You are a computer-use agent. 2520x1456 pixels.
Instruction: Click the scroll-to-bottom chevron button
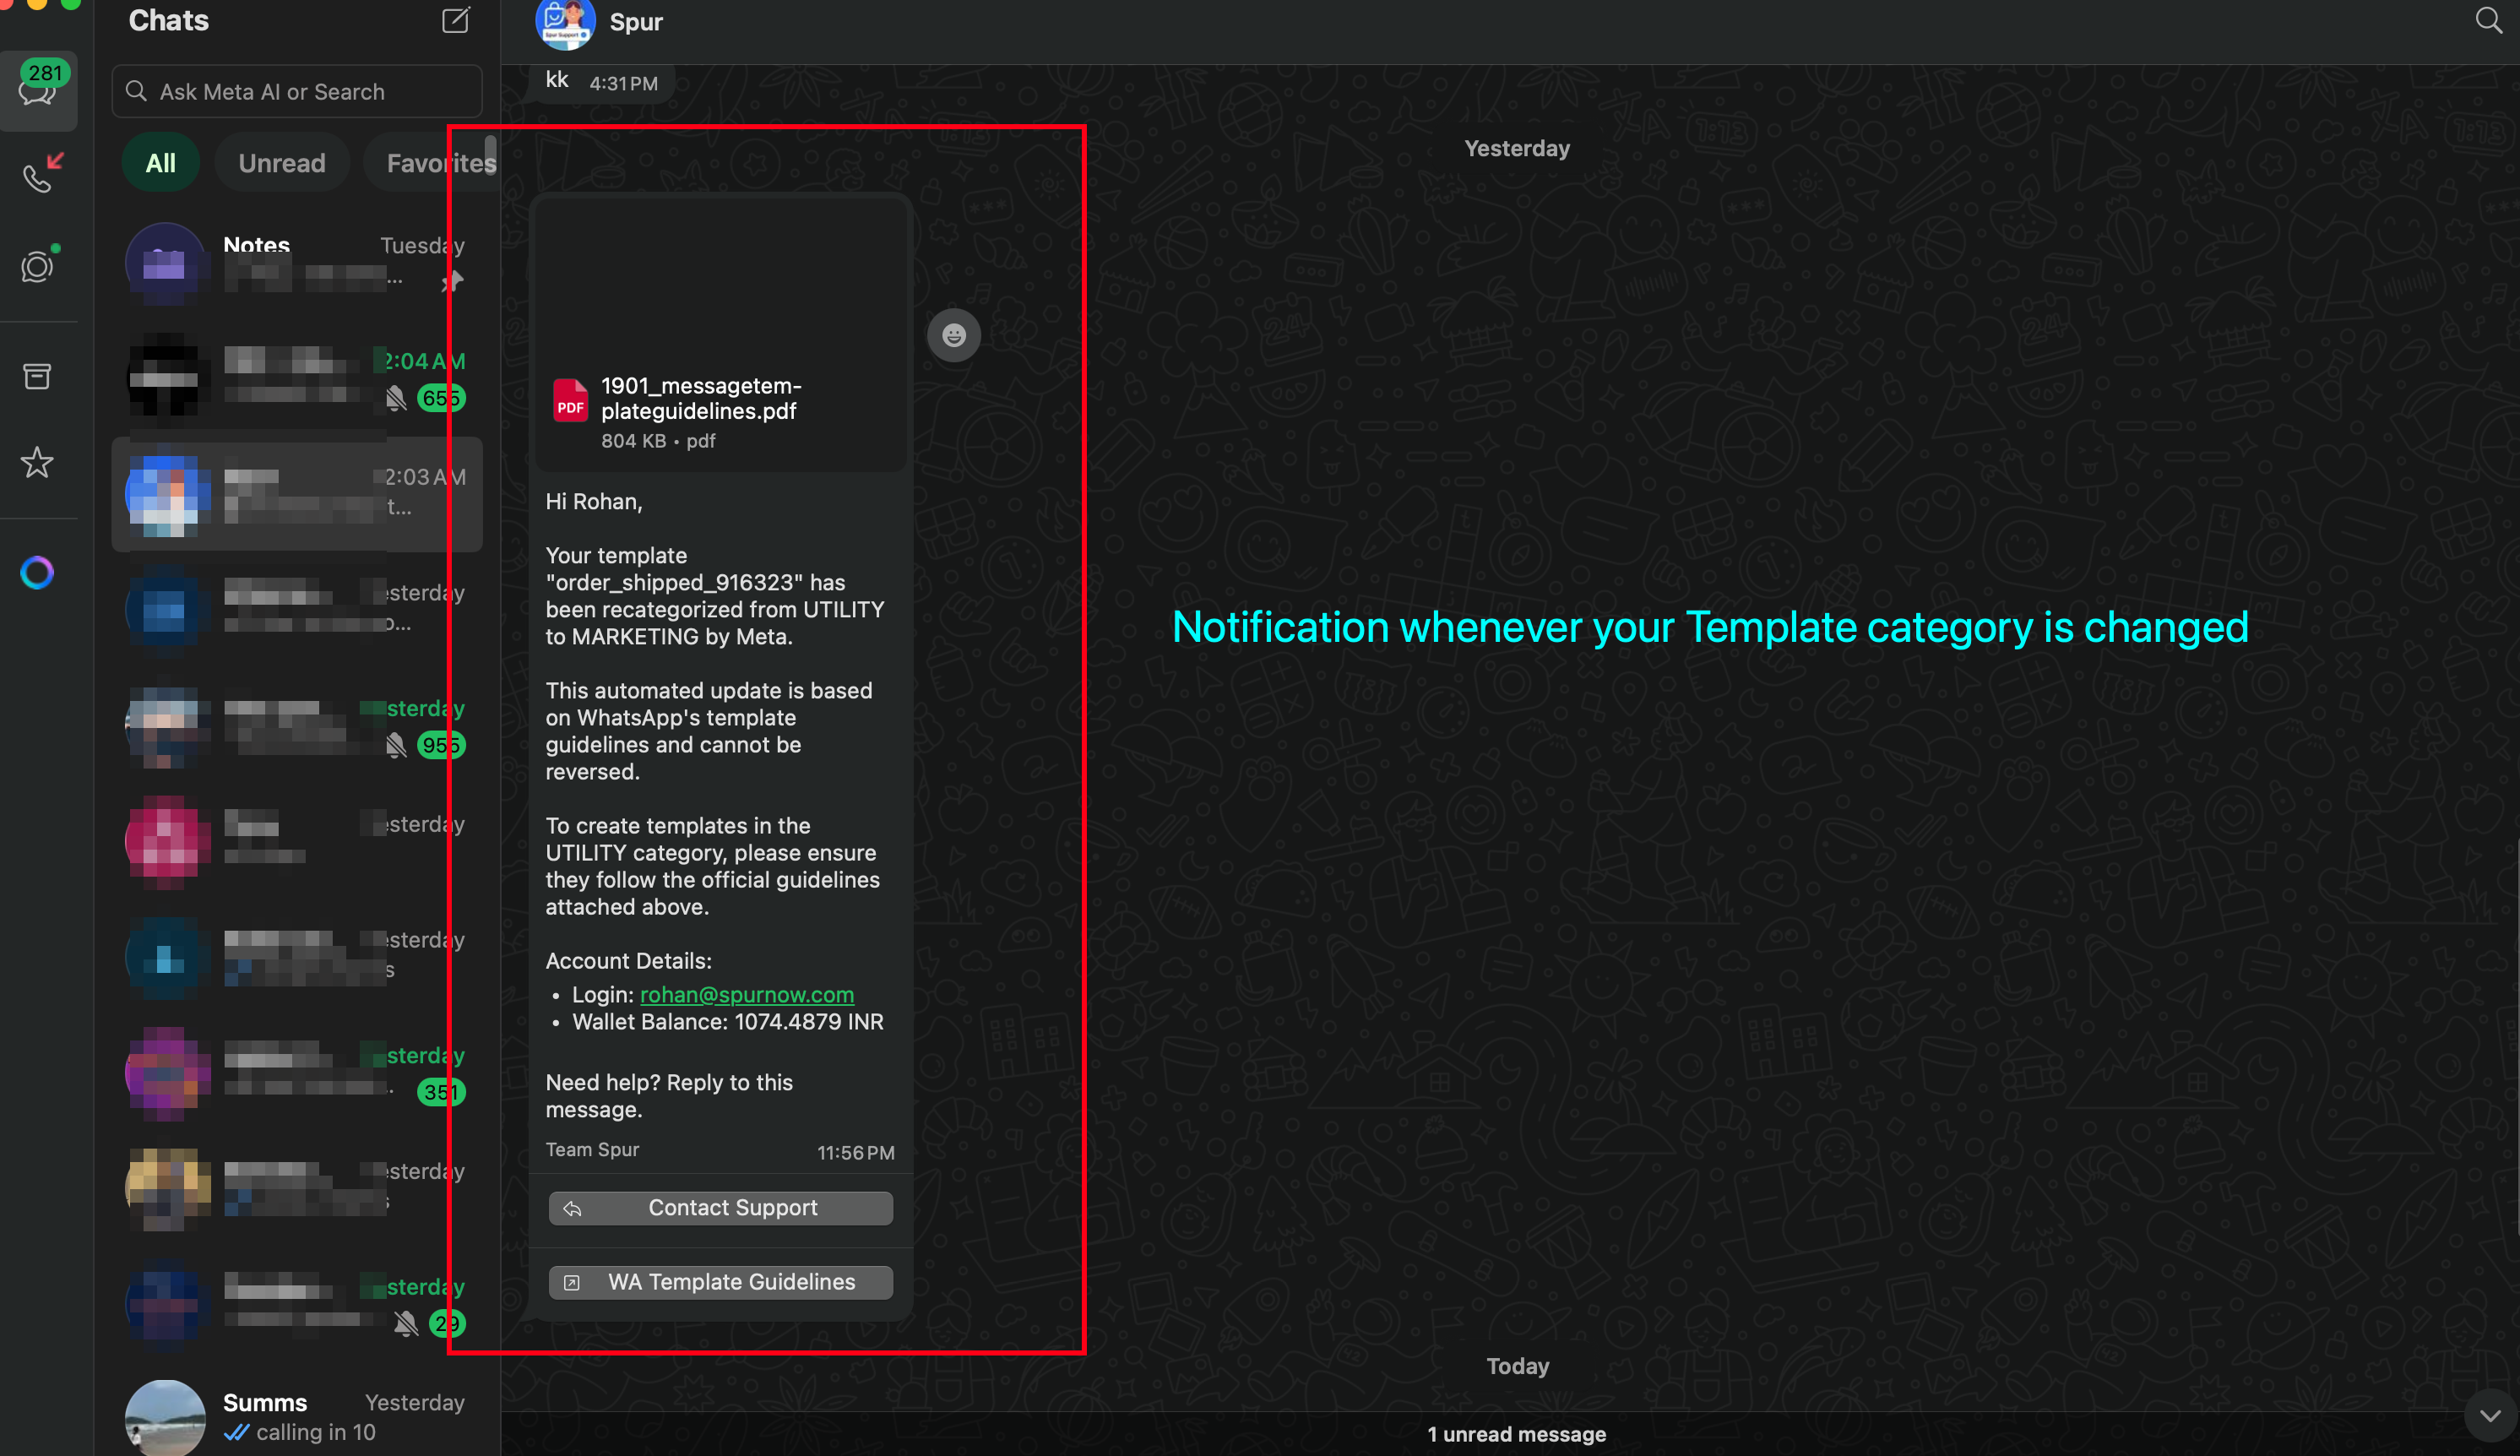tap(2489, 1415)
